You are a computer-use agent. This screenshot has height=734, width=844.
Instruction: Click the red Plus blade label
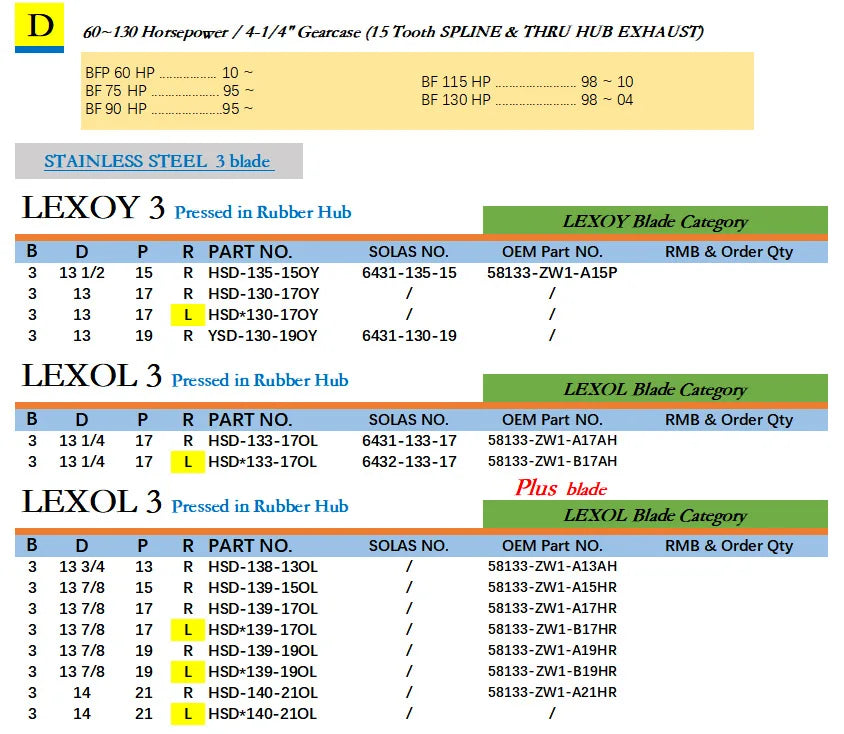click(x=561, y=488)
